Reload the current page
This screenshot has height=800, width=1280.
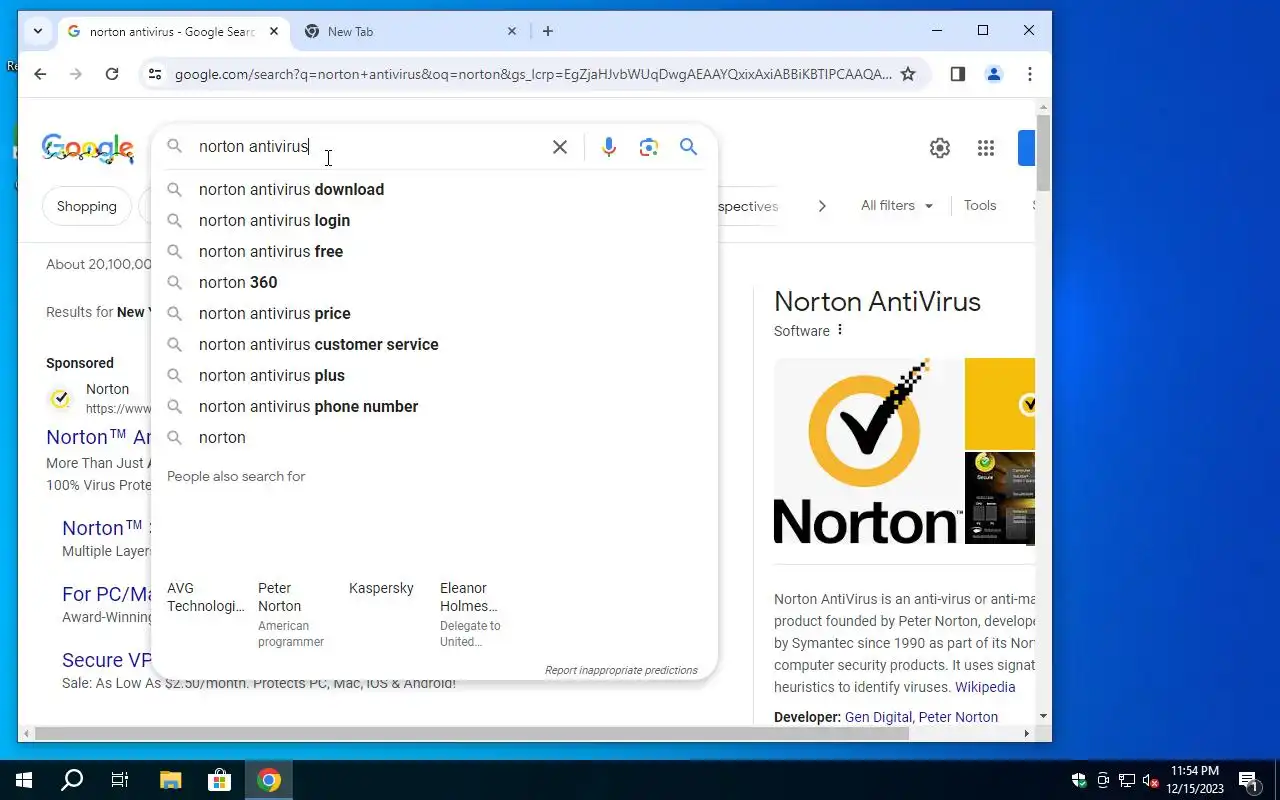point(112,74)
